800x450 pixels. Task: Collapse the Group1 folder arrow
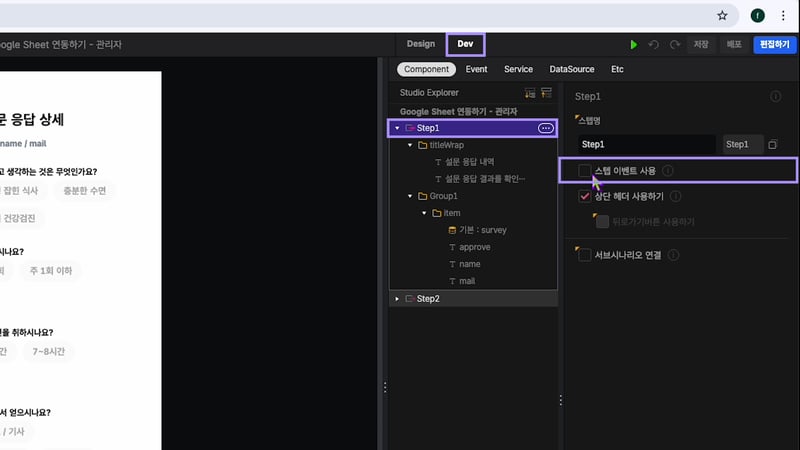(410, 196)
